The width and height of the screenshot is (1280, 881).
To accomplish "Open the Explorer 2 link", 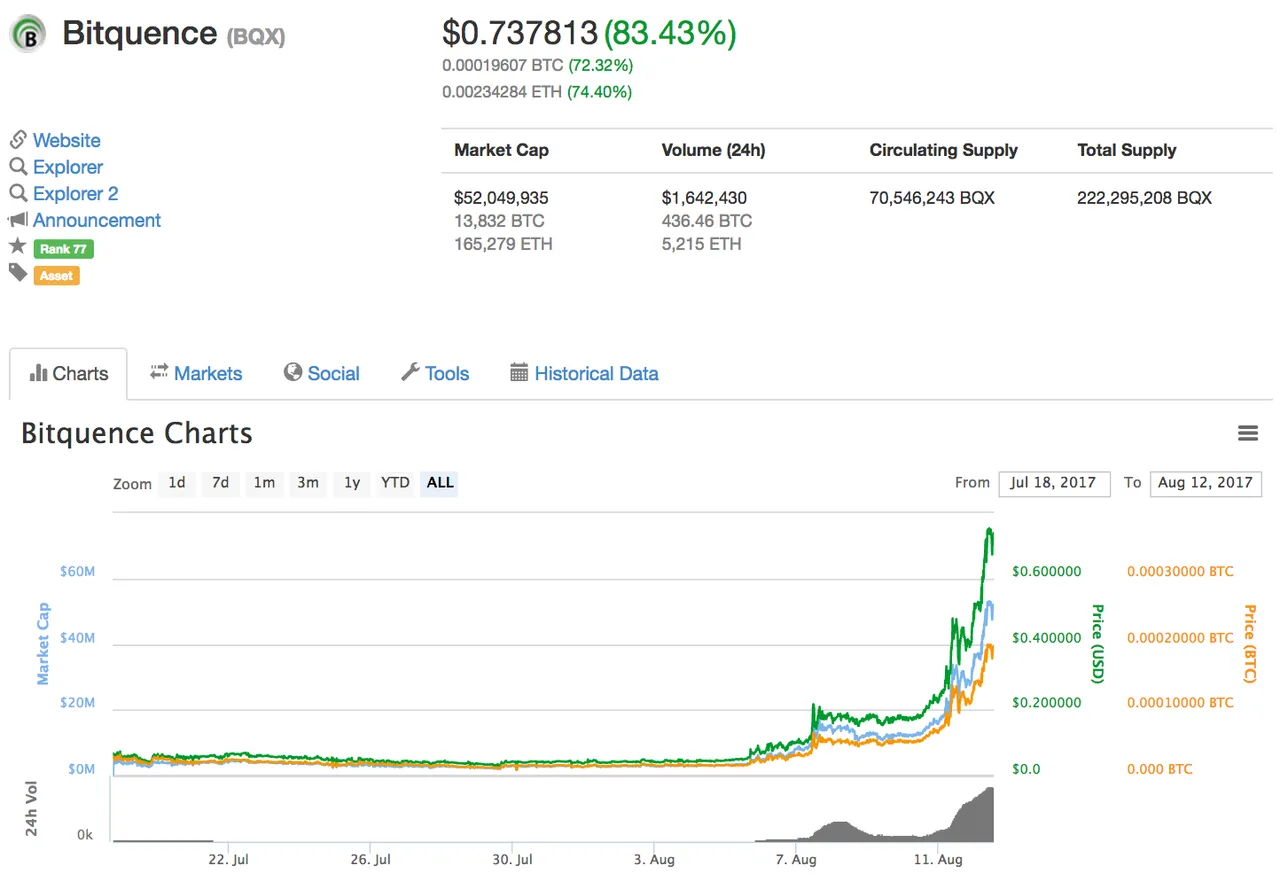I will point(76,193).
